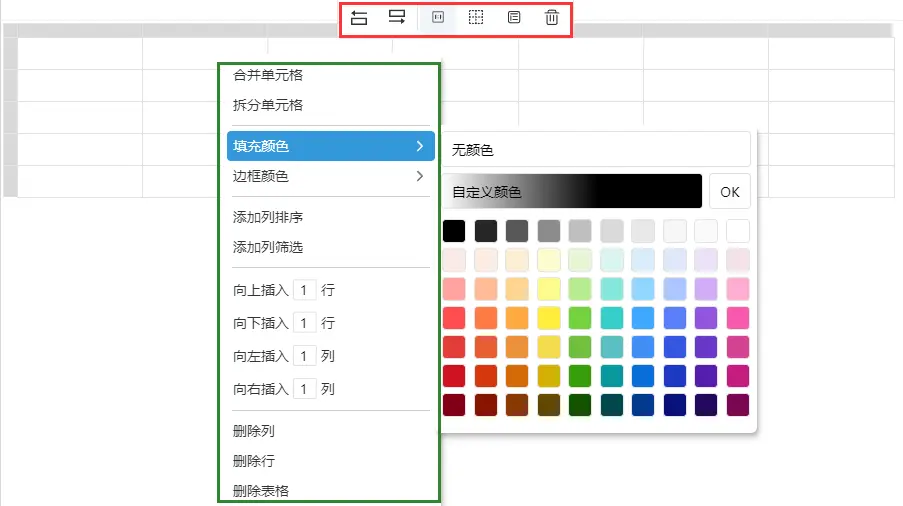Pick the pure black color swatch
Screen dimensions: 903x506
pyautogui.click(x=454, y=231)
